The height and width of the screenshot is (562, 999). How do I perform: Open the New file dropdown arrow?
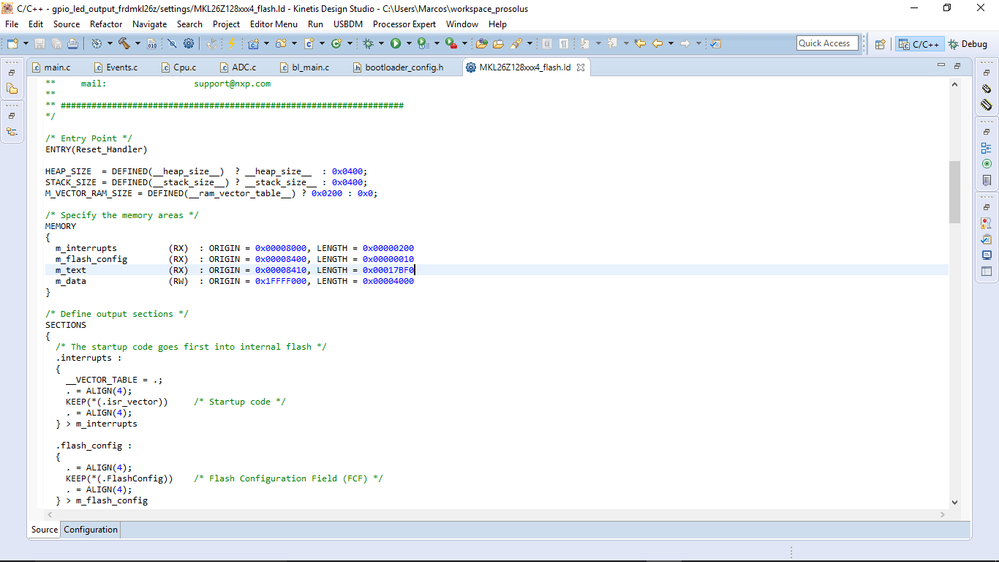coord(25,43)
